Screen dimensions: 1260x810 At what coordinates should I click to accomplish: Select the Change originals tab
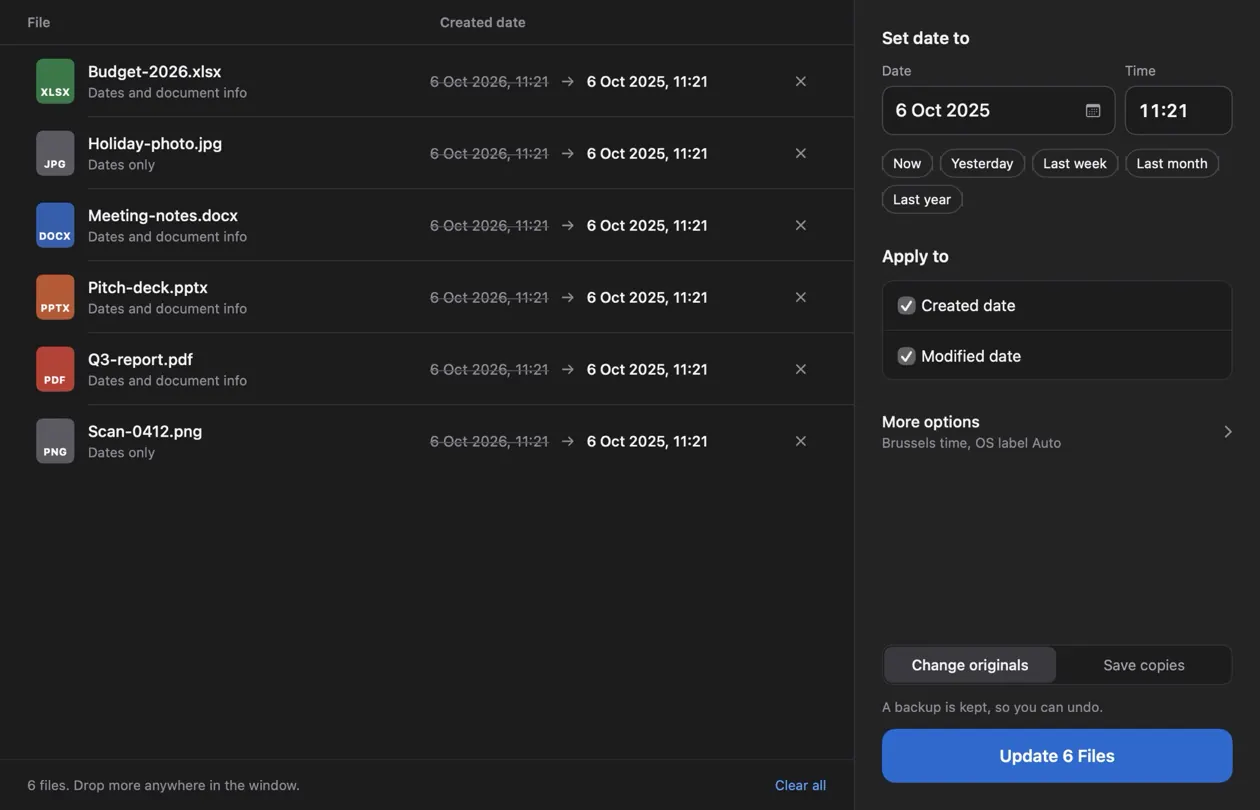970,665
